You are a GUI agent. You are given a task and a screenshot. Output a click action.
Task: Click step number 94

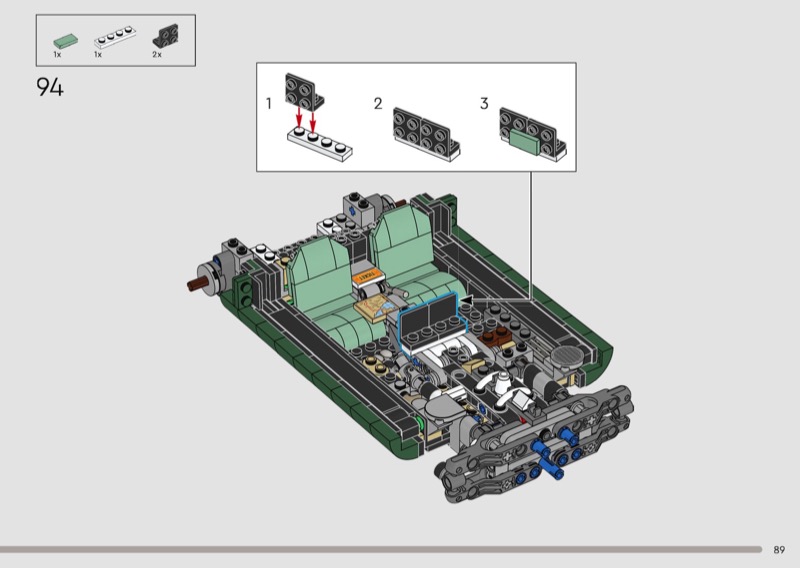click(x=50, y=87)
